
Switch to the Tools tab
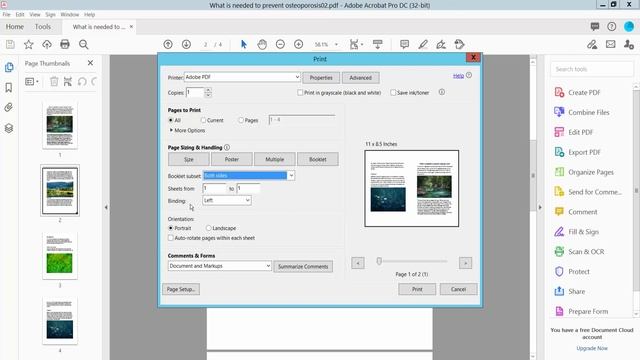(43, 27)
